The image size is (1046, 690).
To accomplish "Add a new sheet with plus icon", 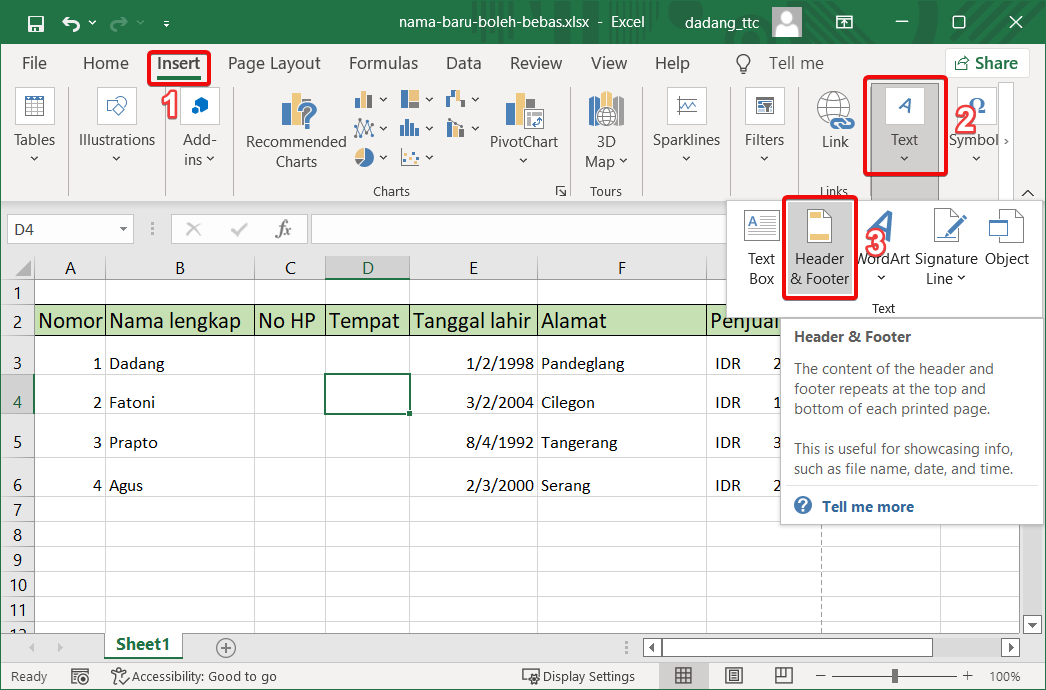I will [x=226, y=648].
